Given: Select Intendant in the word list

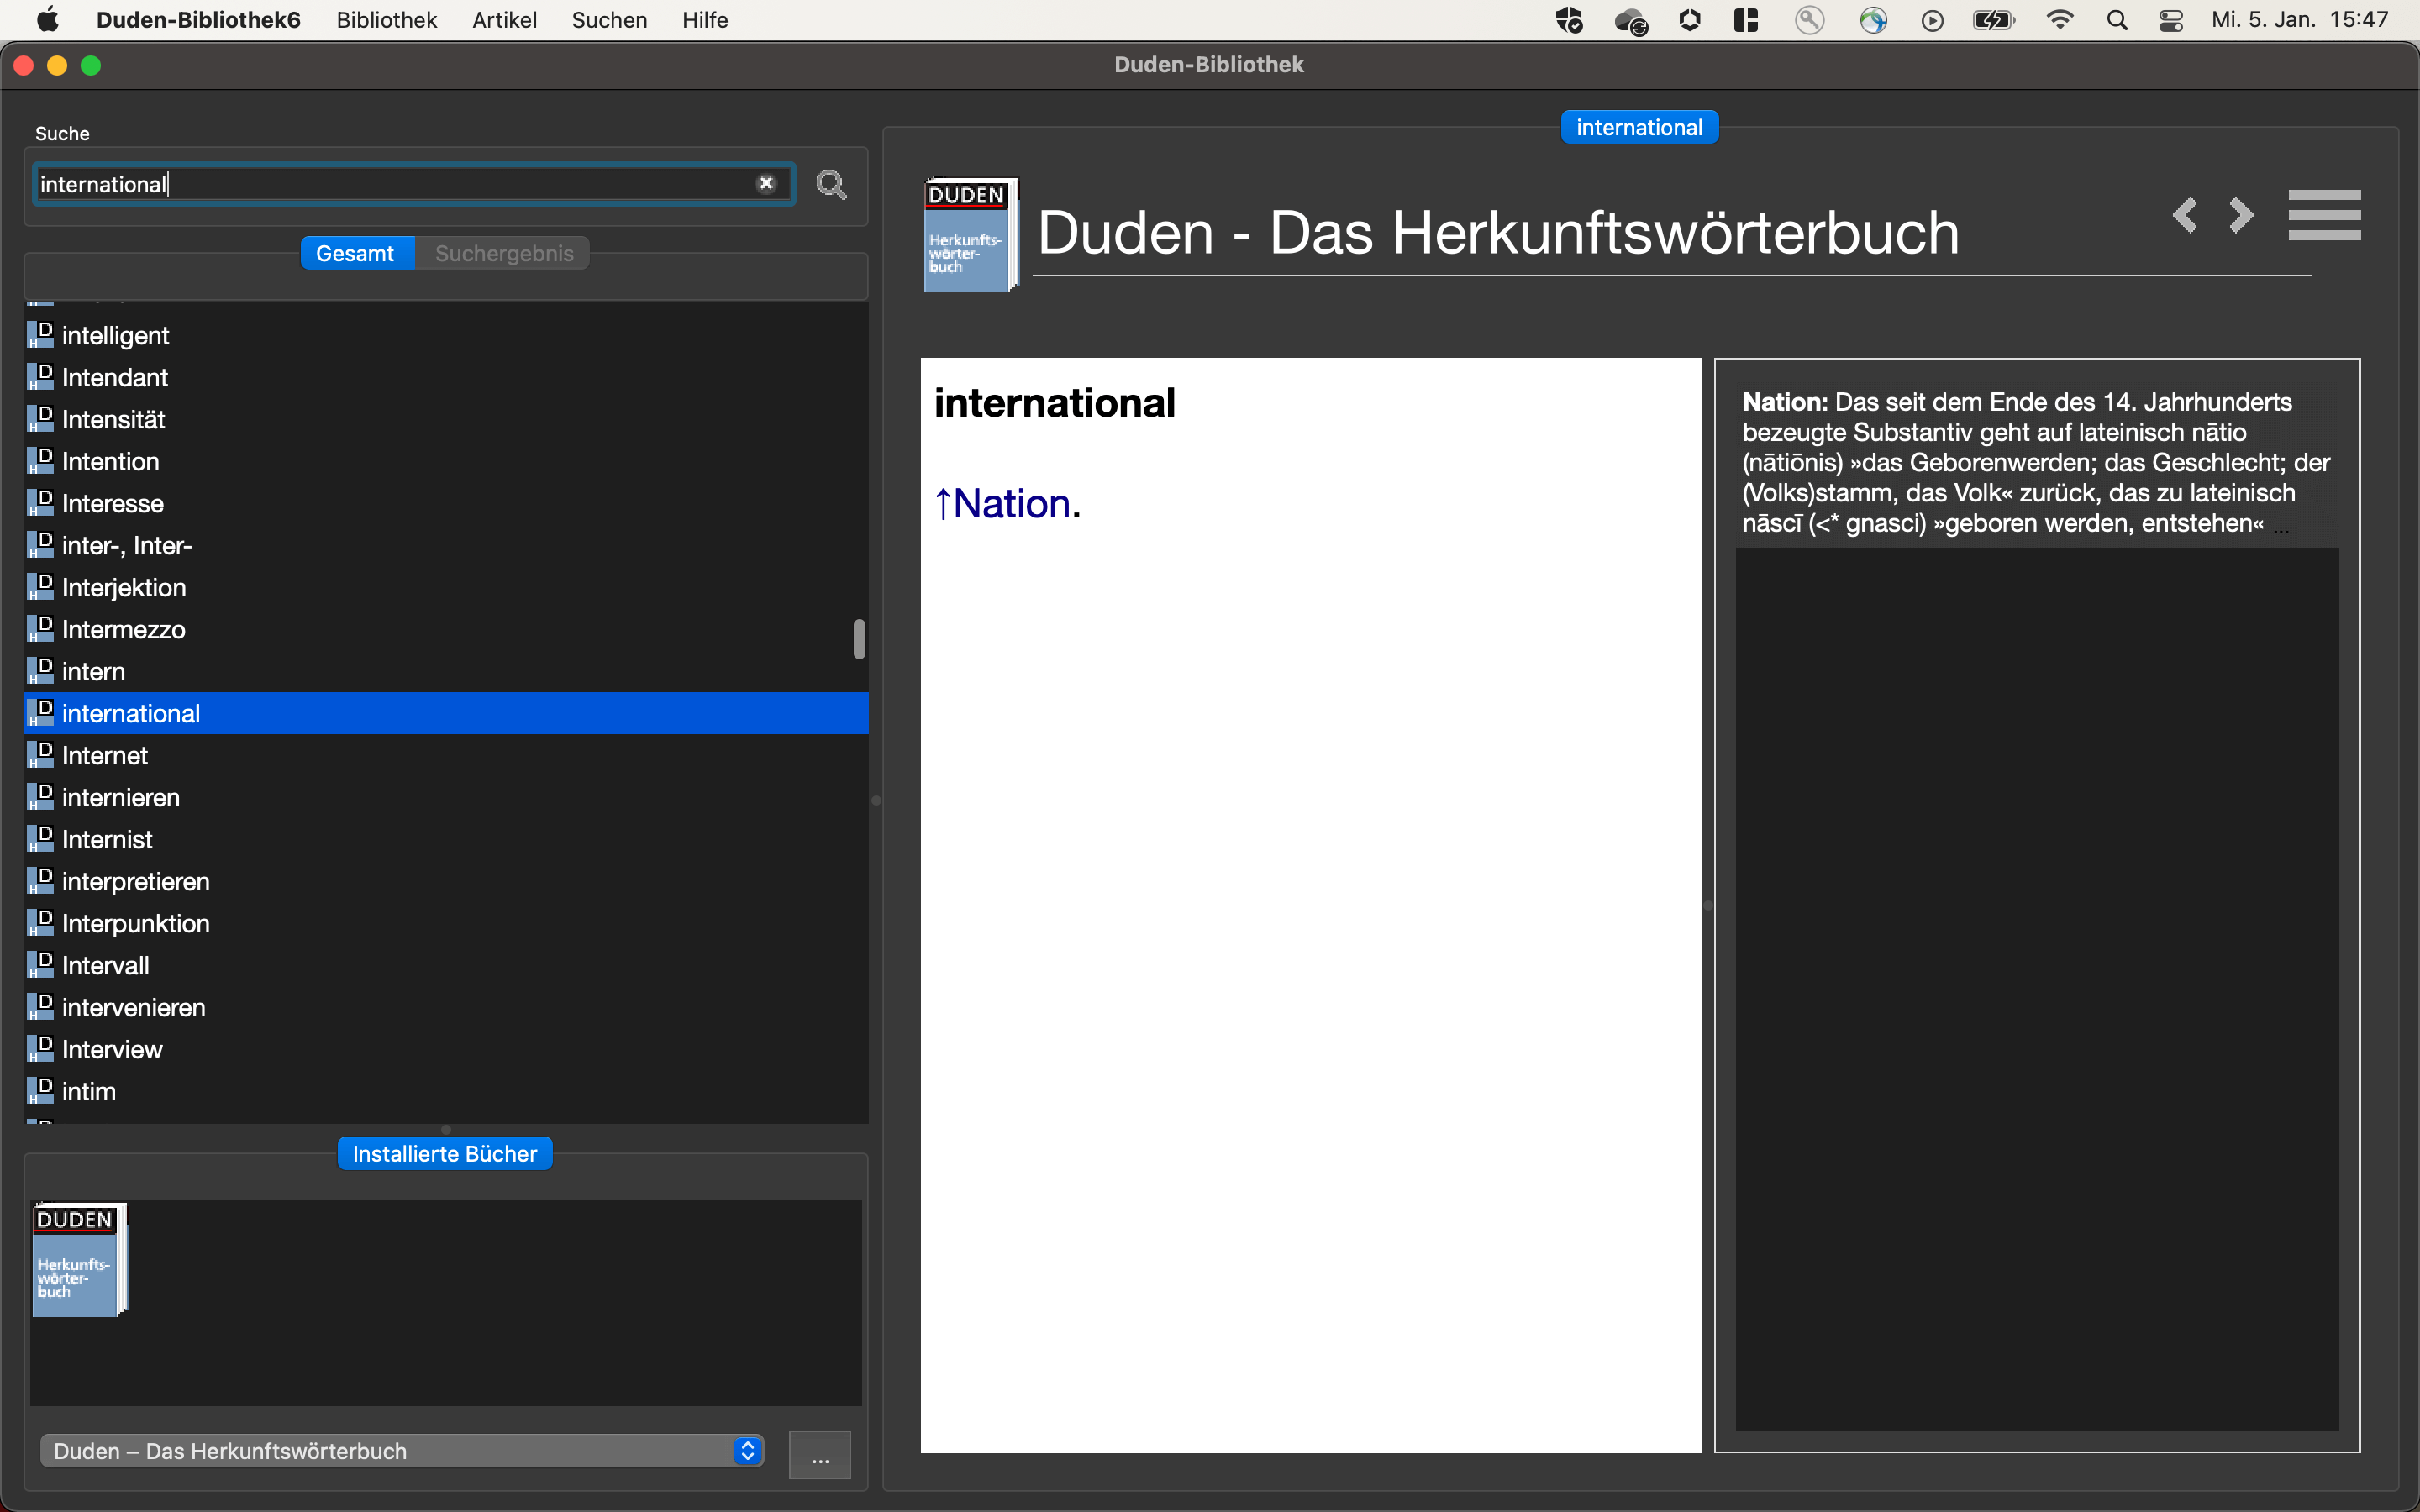Looking at the screenshot, I should [446, 378].
